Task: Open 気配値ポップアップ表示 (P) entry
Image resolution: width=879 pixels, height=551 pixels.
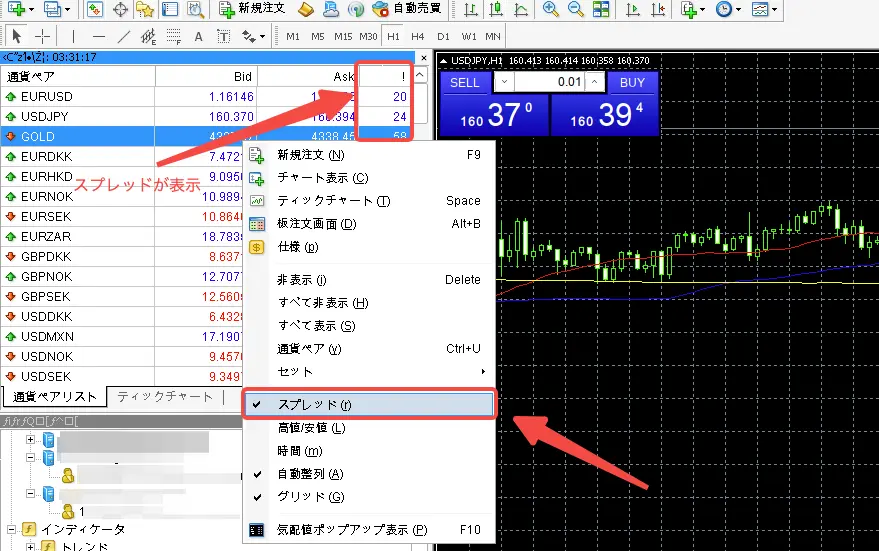Action: point(369,530)
